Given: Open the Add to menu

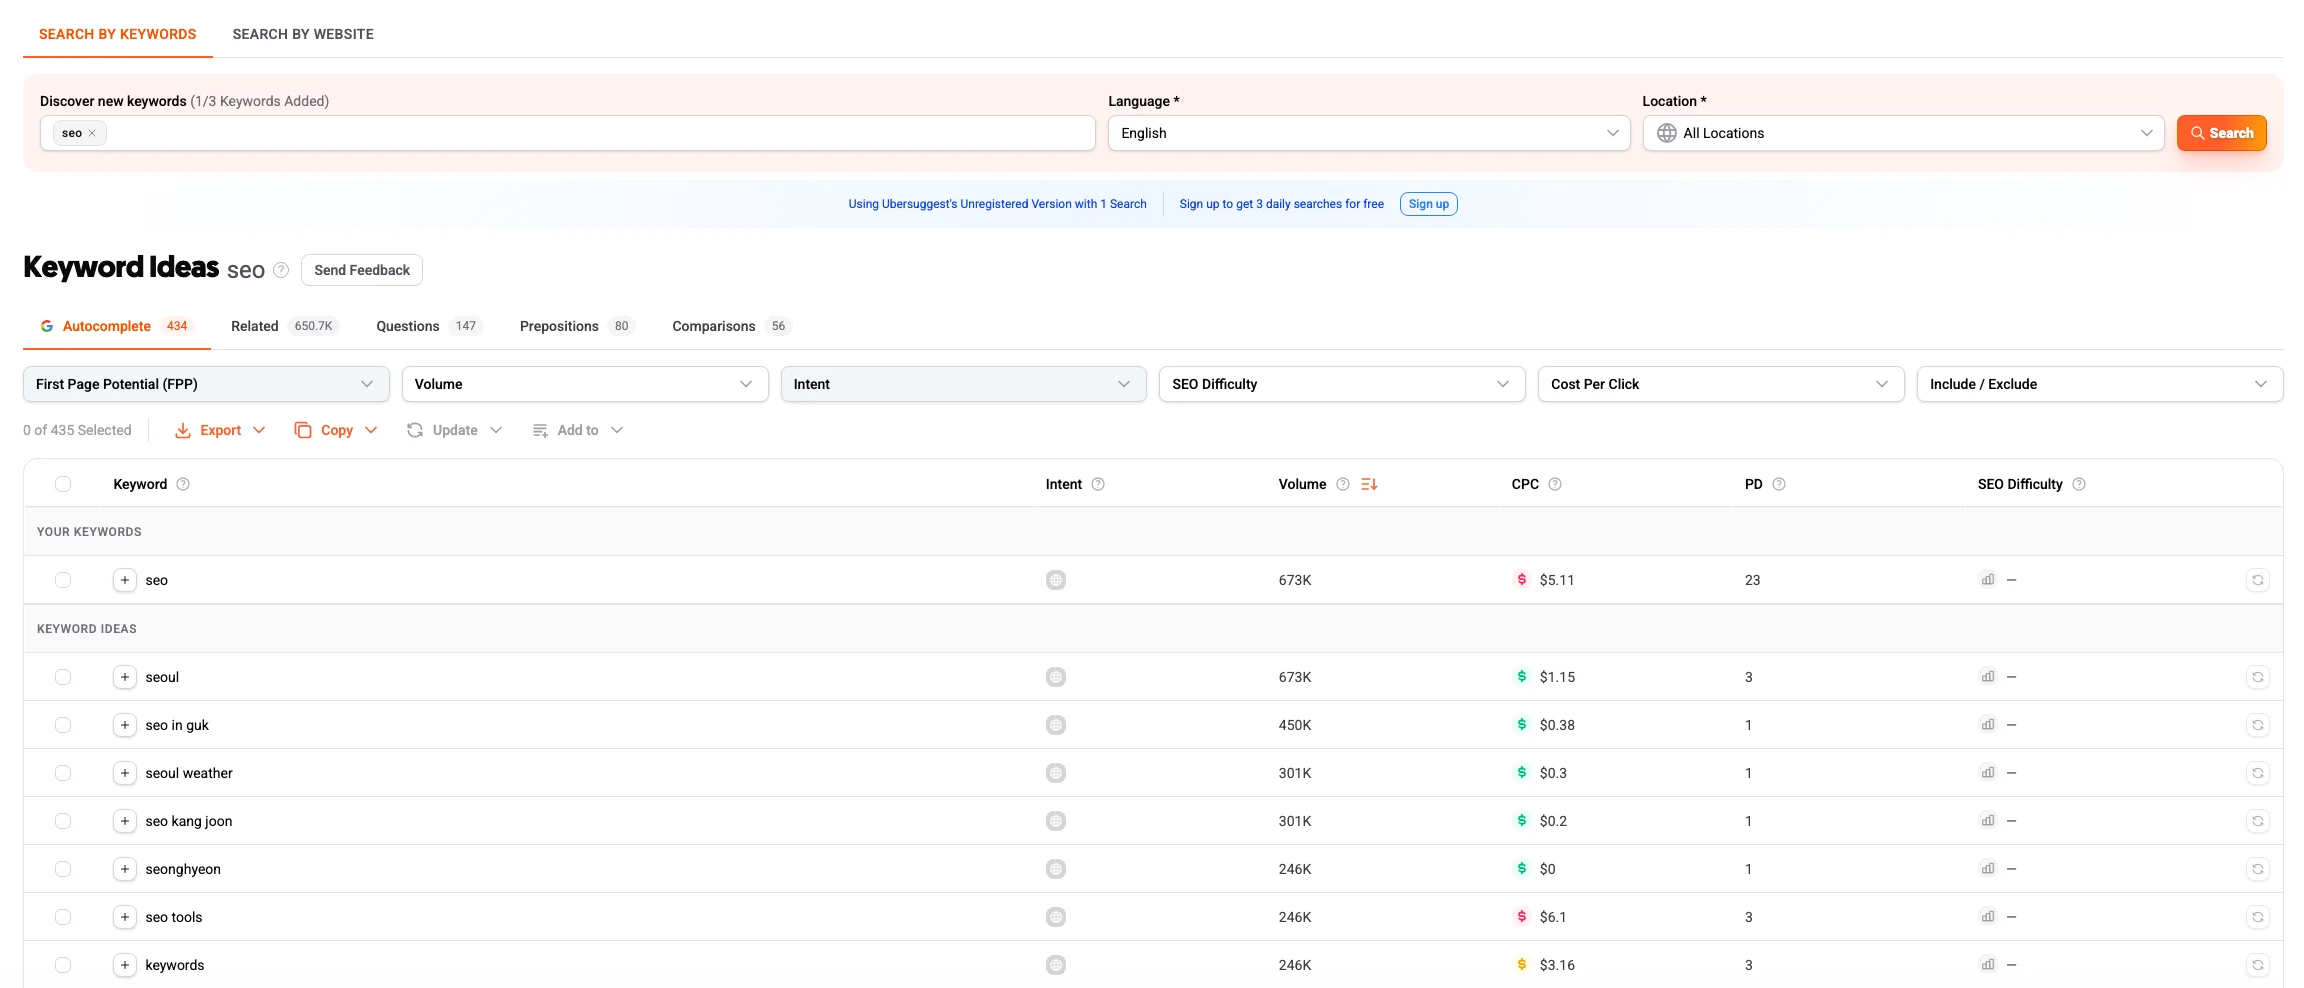Looking at the screenshot, I should pos(577,430).
